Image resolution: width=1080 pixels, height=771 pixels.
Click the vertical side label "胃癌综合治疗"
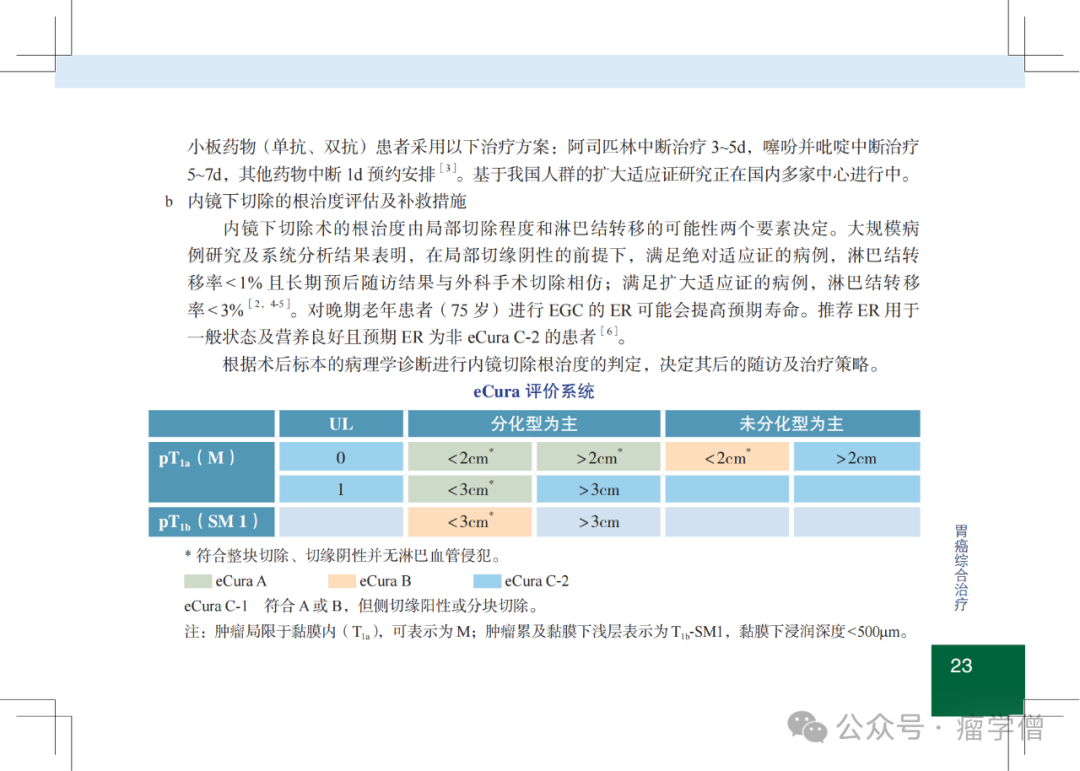(961, 568)
